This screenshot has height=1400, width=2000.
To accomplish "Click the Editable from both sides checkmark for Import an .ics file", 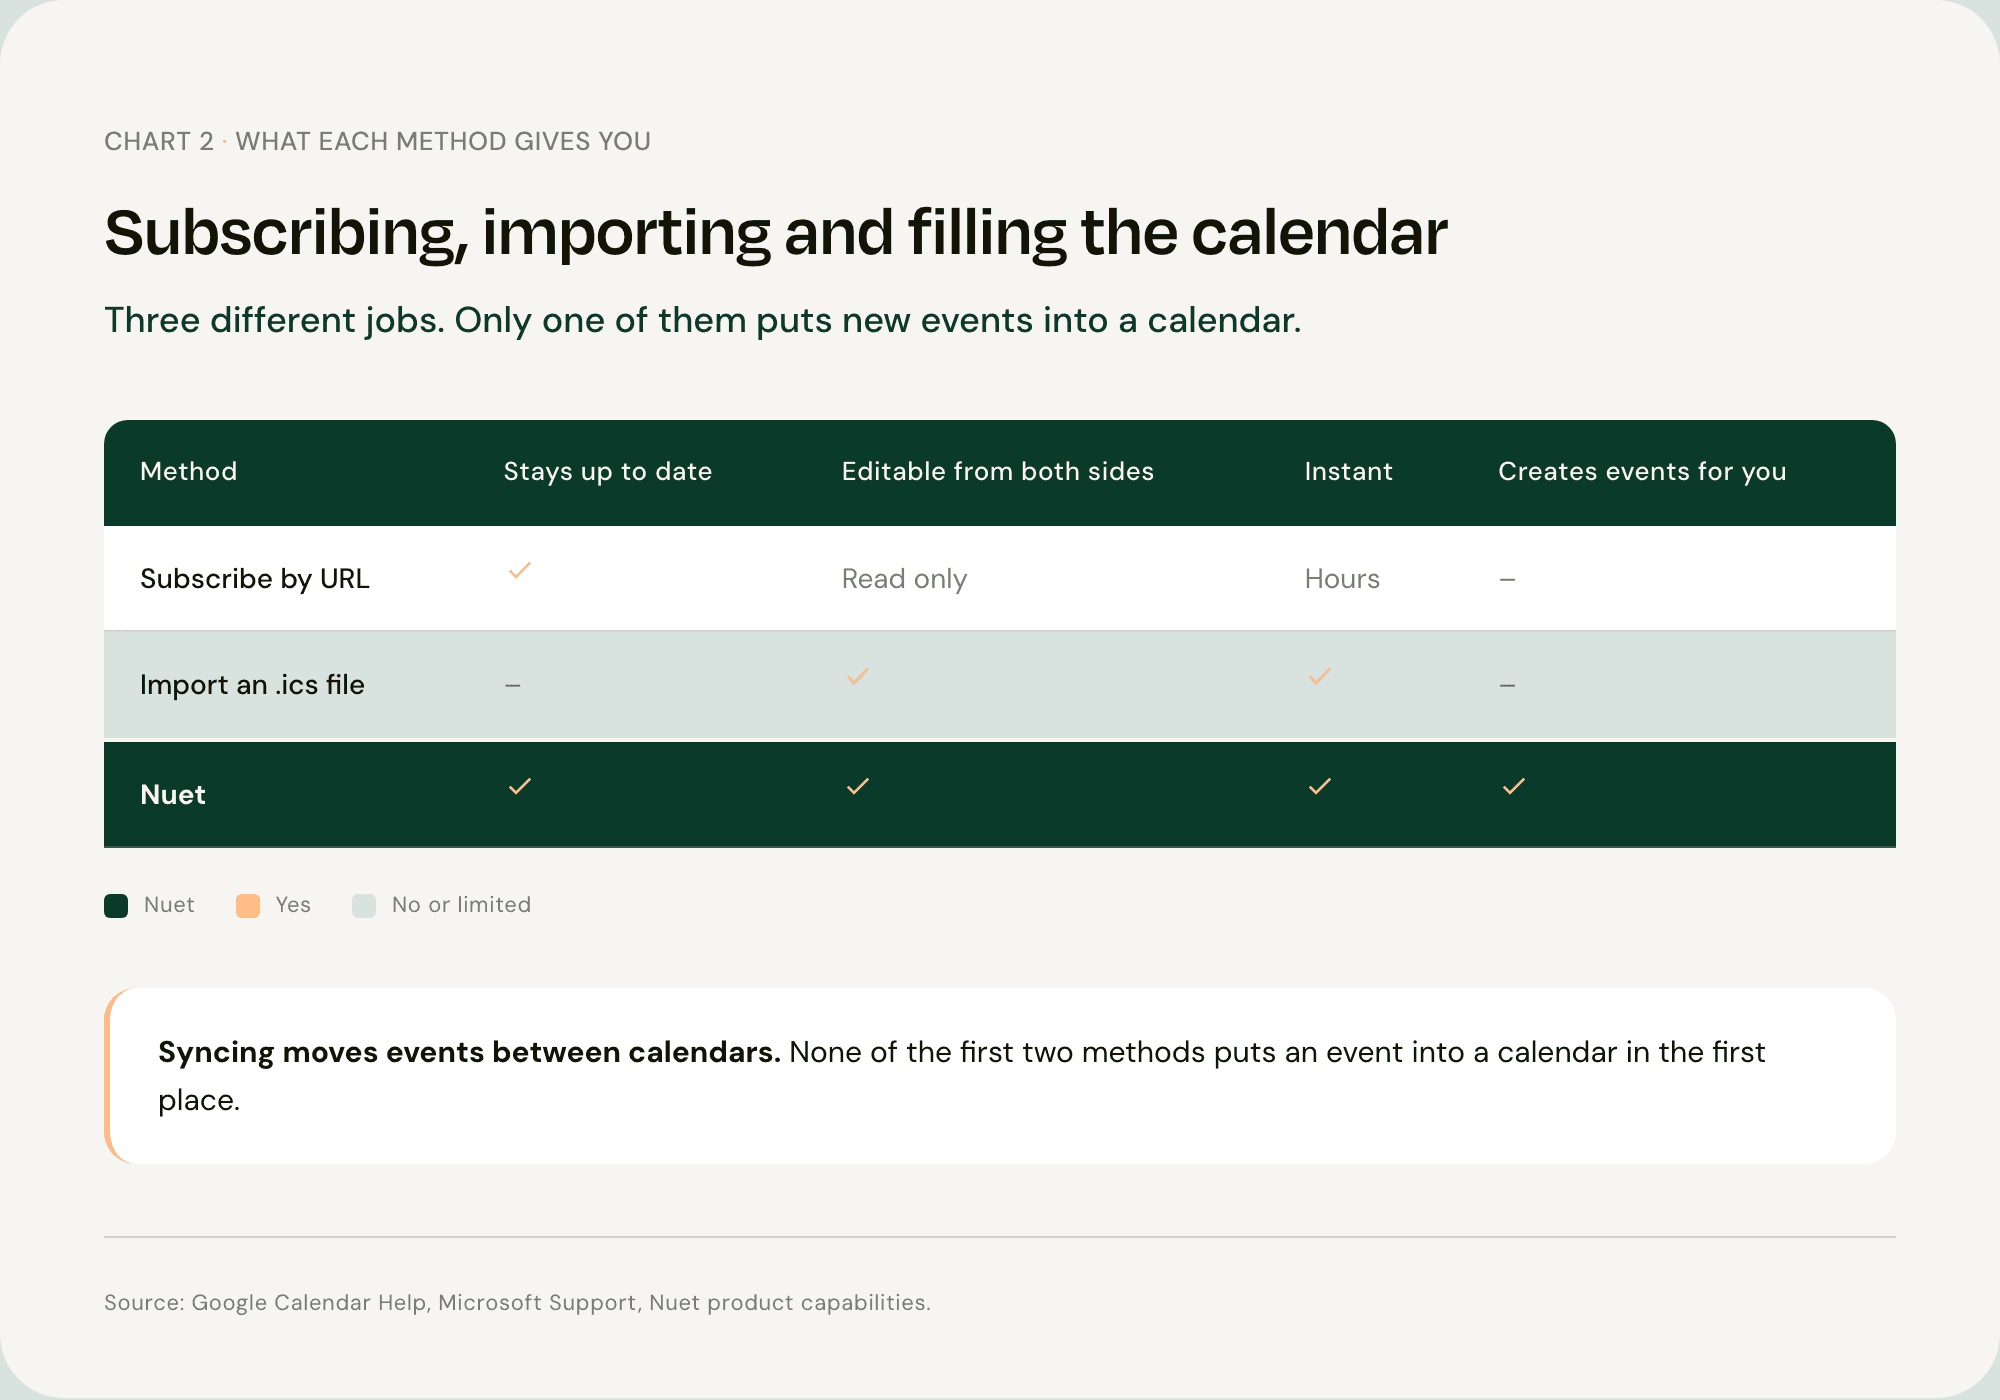I will (x=858, y=677).
